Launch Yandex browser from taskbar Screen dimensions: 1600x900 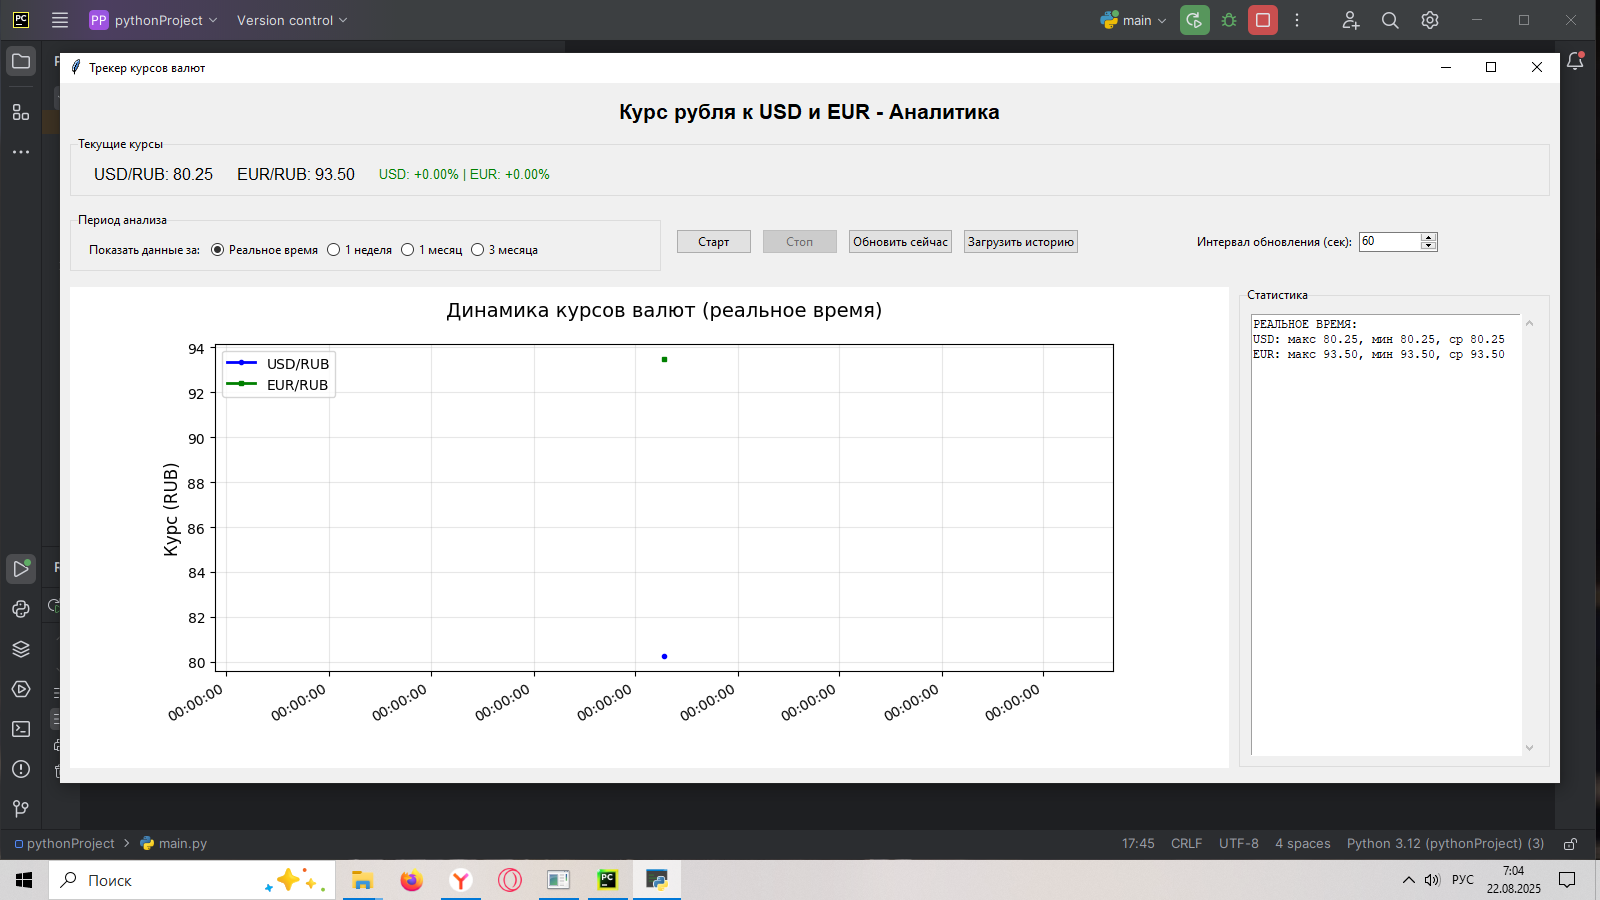460,880
